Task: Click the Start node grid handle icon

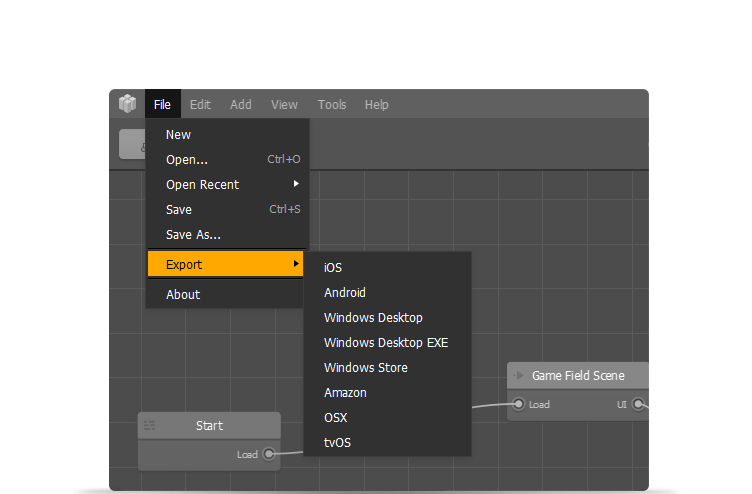Action: tap(150, 425)
